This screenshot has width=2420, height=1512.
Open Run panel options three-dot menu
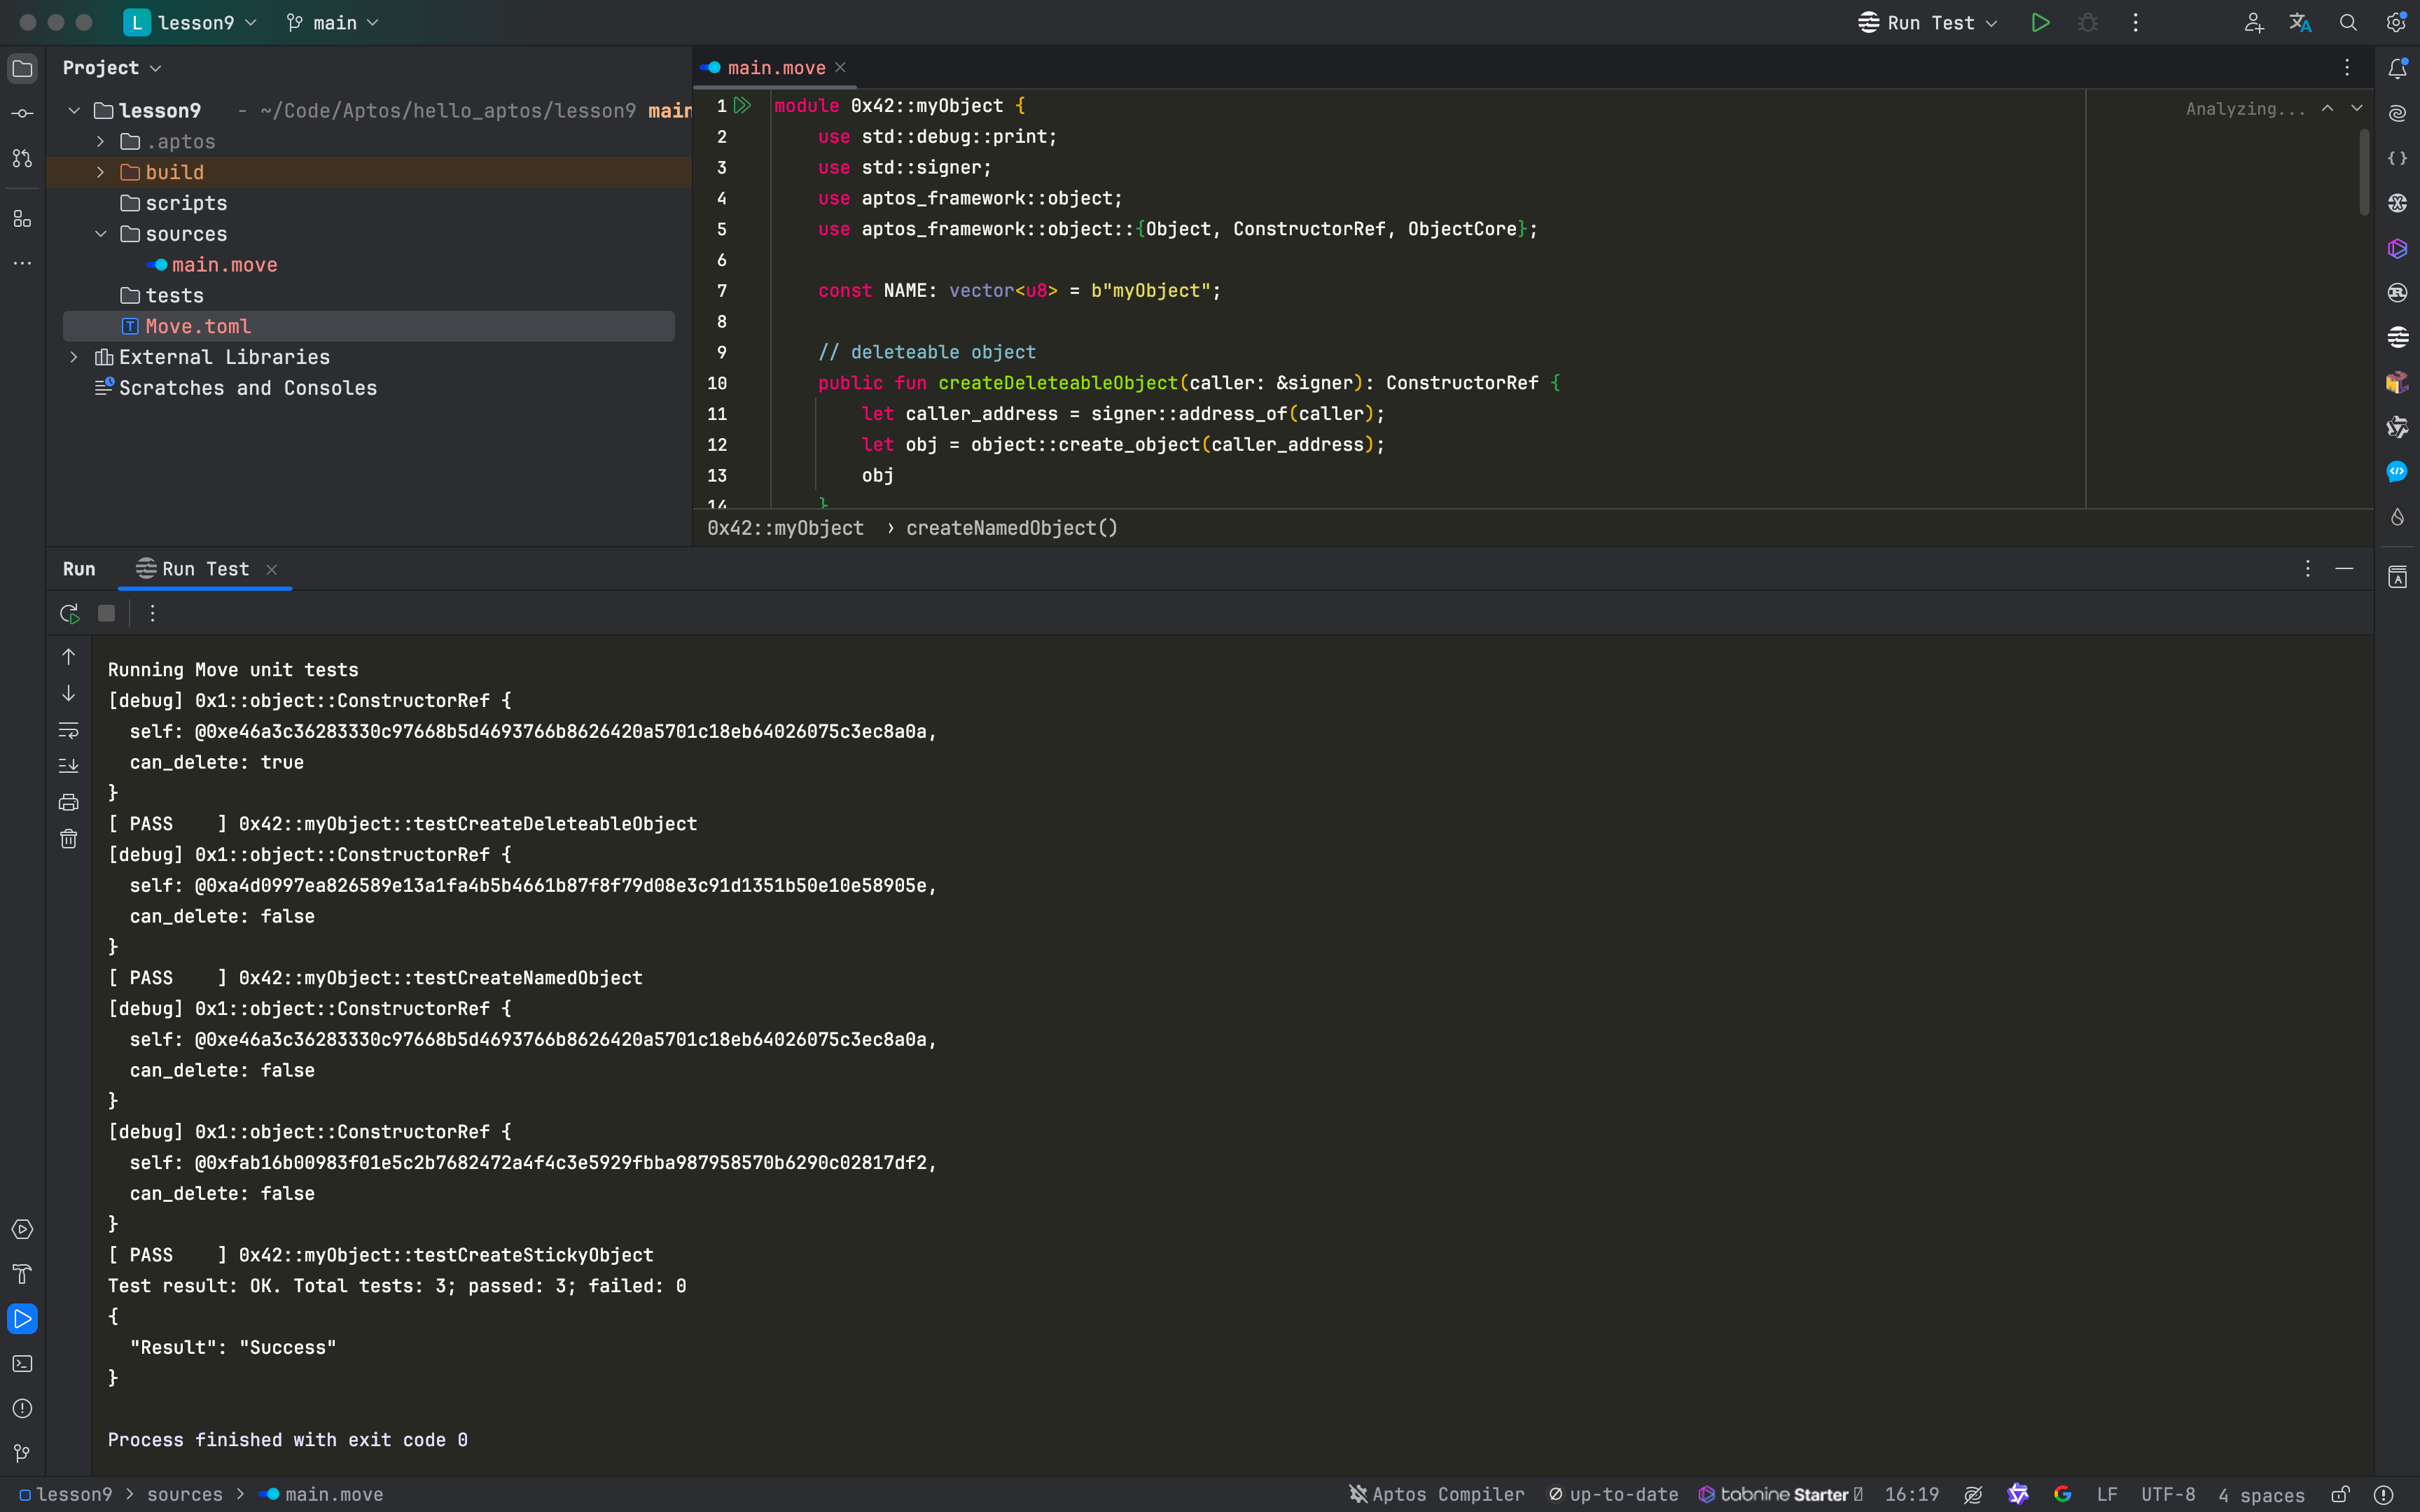pos(2308,569)
